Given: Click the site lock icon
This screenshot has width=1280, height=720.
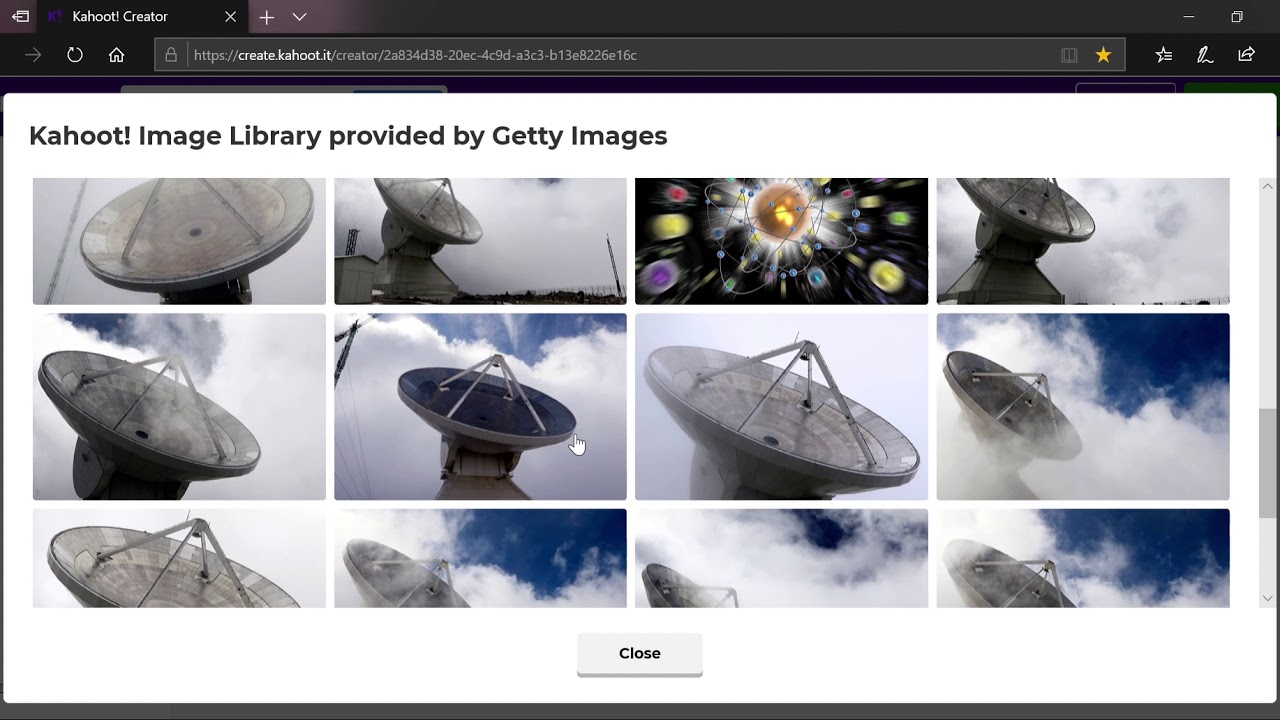Looking at the screenshot, I should pyautogui.click(x=171, y=55).
